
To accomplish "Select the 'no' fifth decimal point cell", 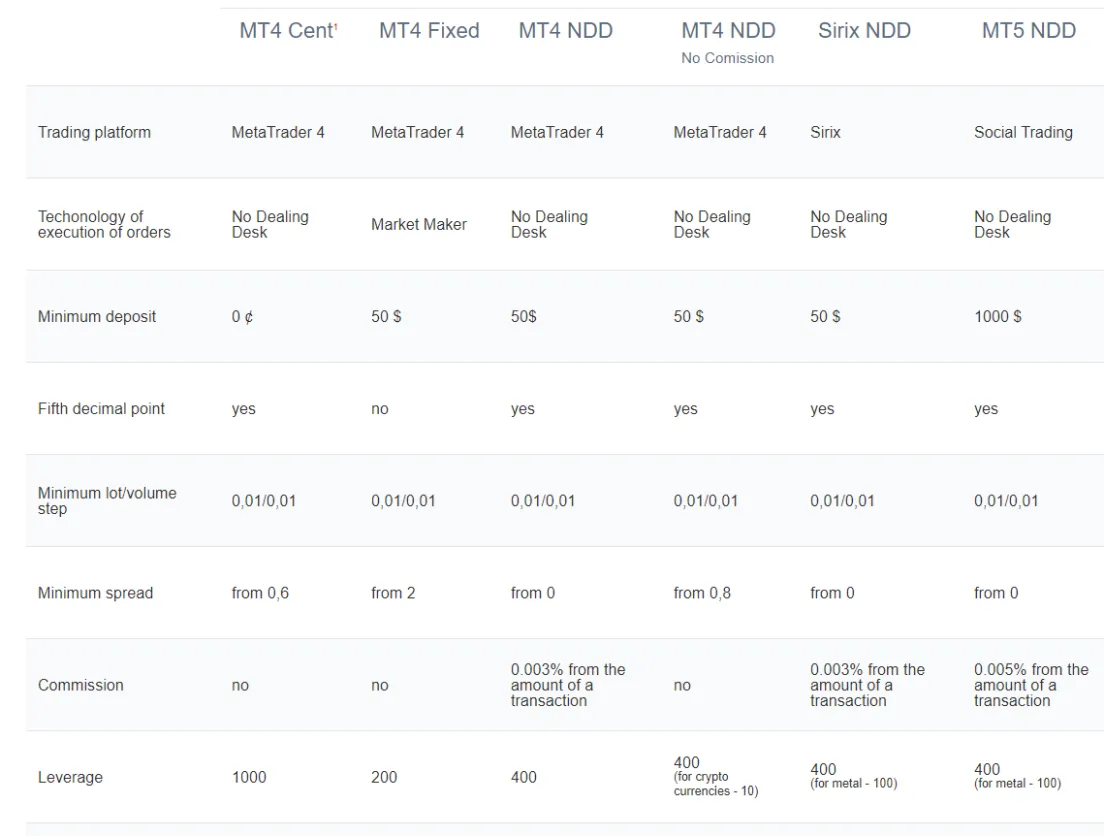I will (x=380, y=410).
